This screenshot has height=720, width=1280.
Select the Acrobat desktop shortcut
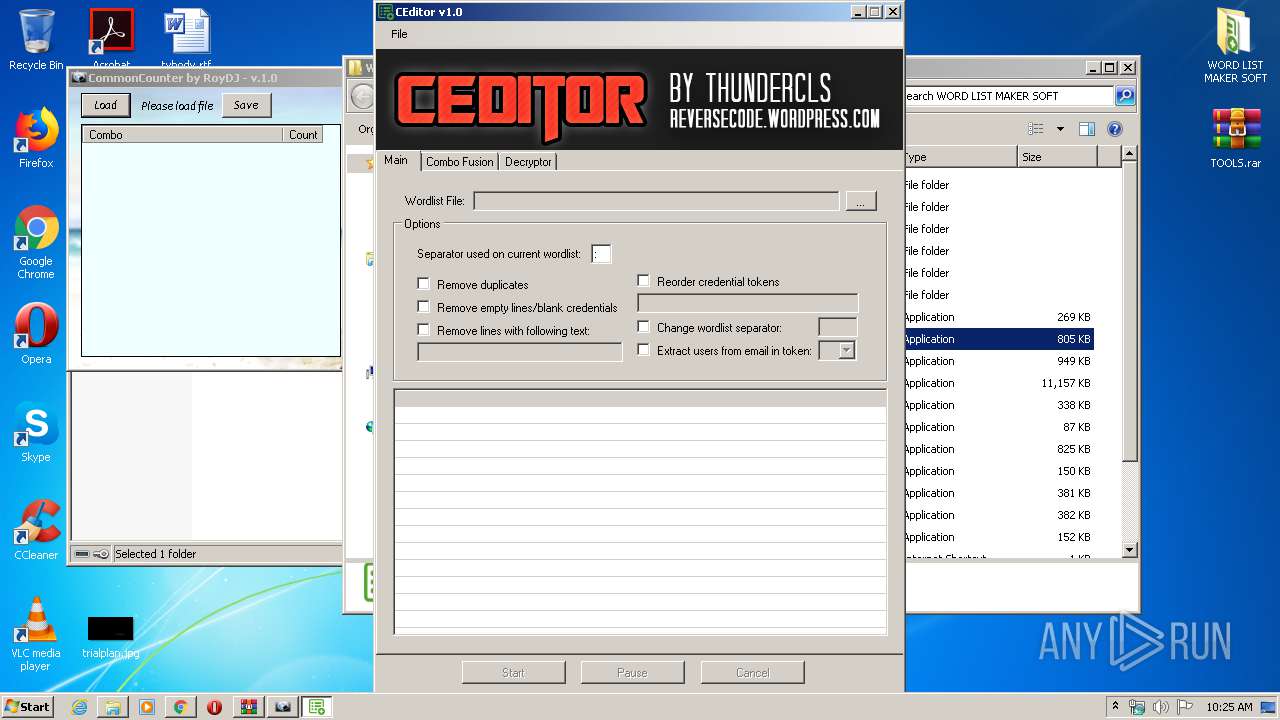(x=111, y=39)
